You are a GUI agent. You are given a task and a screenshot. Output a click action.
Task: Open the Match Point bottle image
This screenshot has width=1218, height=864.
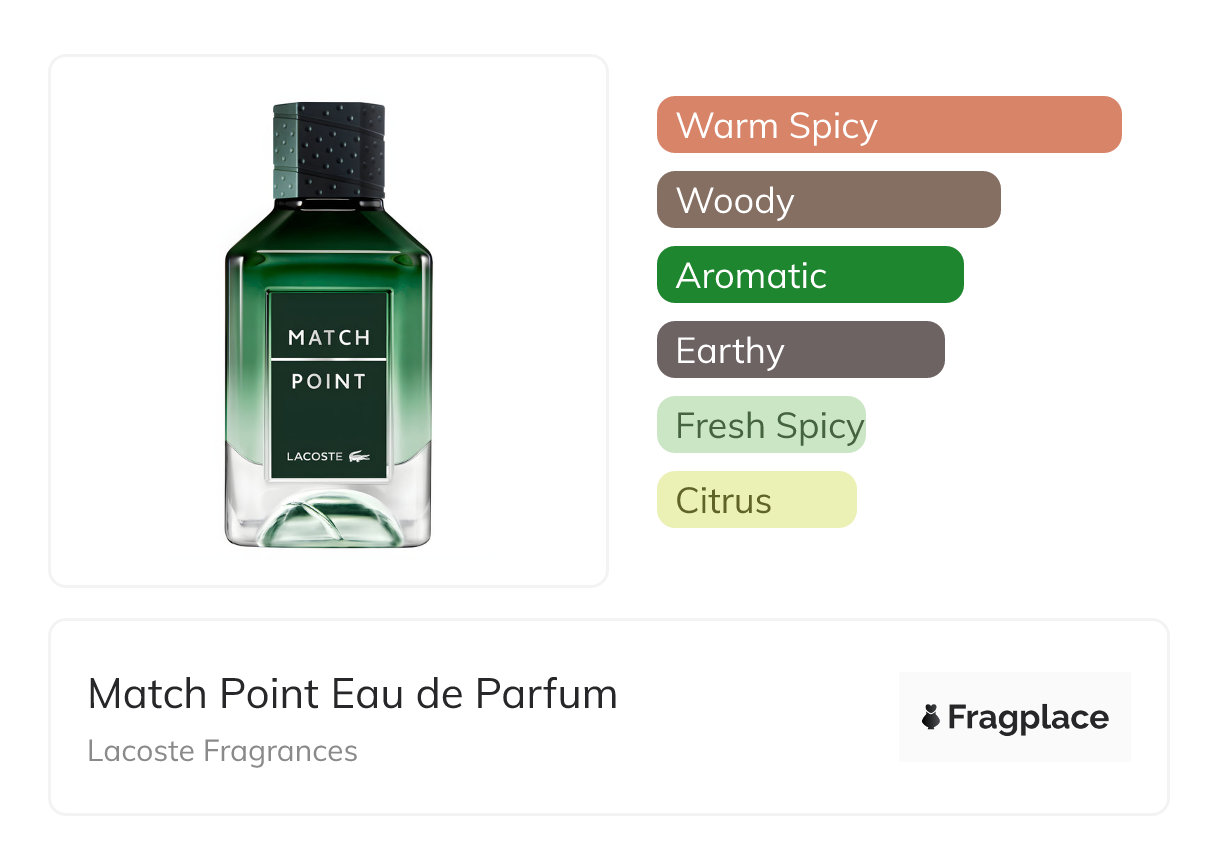328,324
